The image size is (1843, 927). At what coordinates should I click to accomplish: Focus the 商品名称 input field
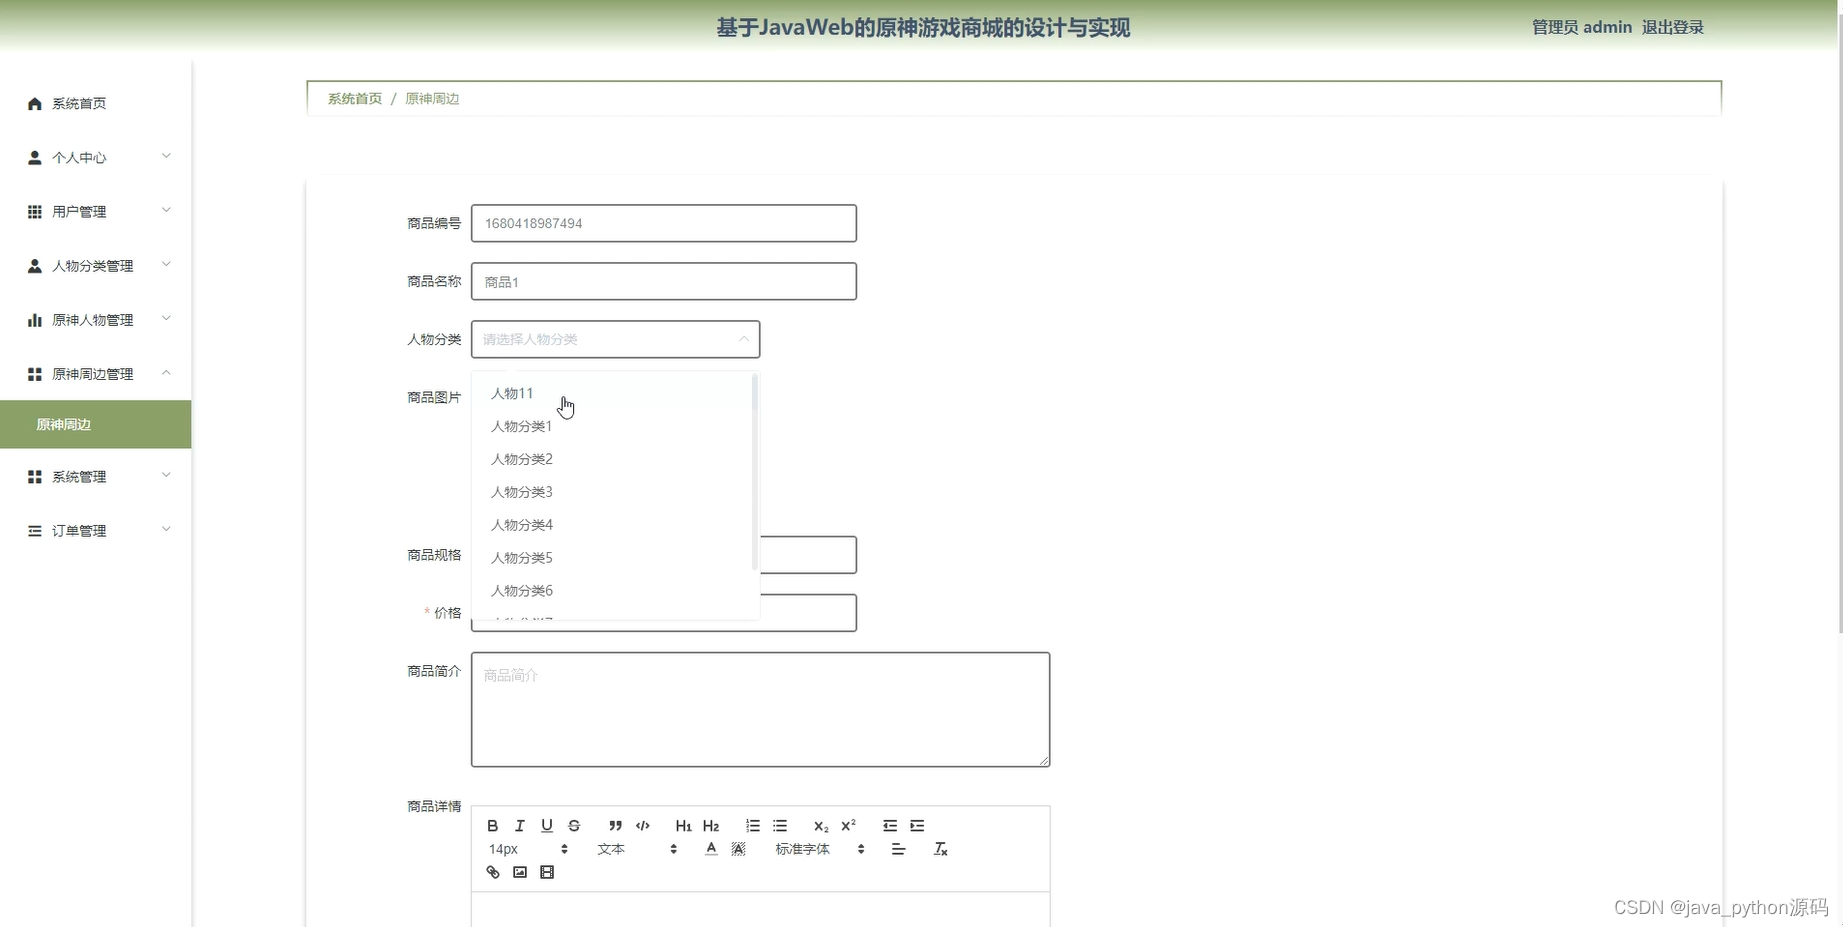[664, 281]
